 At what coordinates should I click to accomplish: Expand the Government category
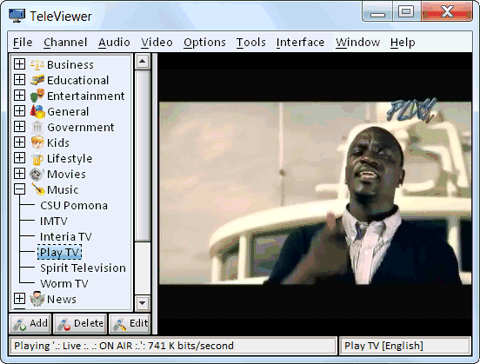click(x=19, y=127)
